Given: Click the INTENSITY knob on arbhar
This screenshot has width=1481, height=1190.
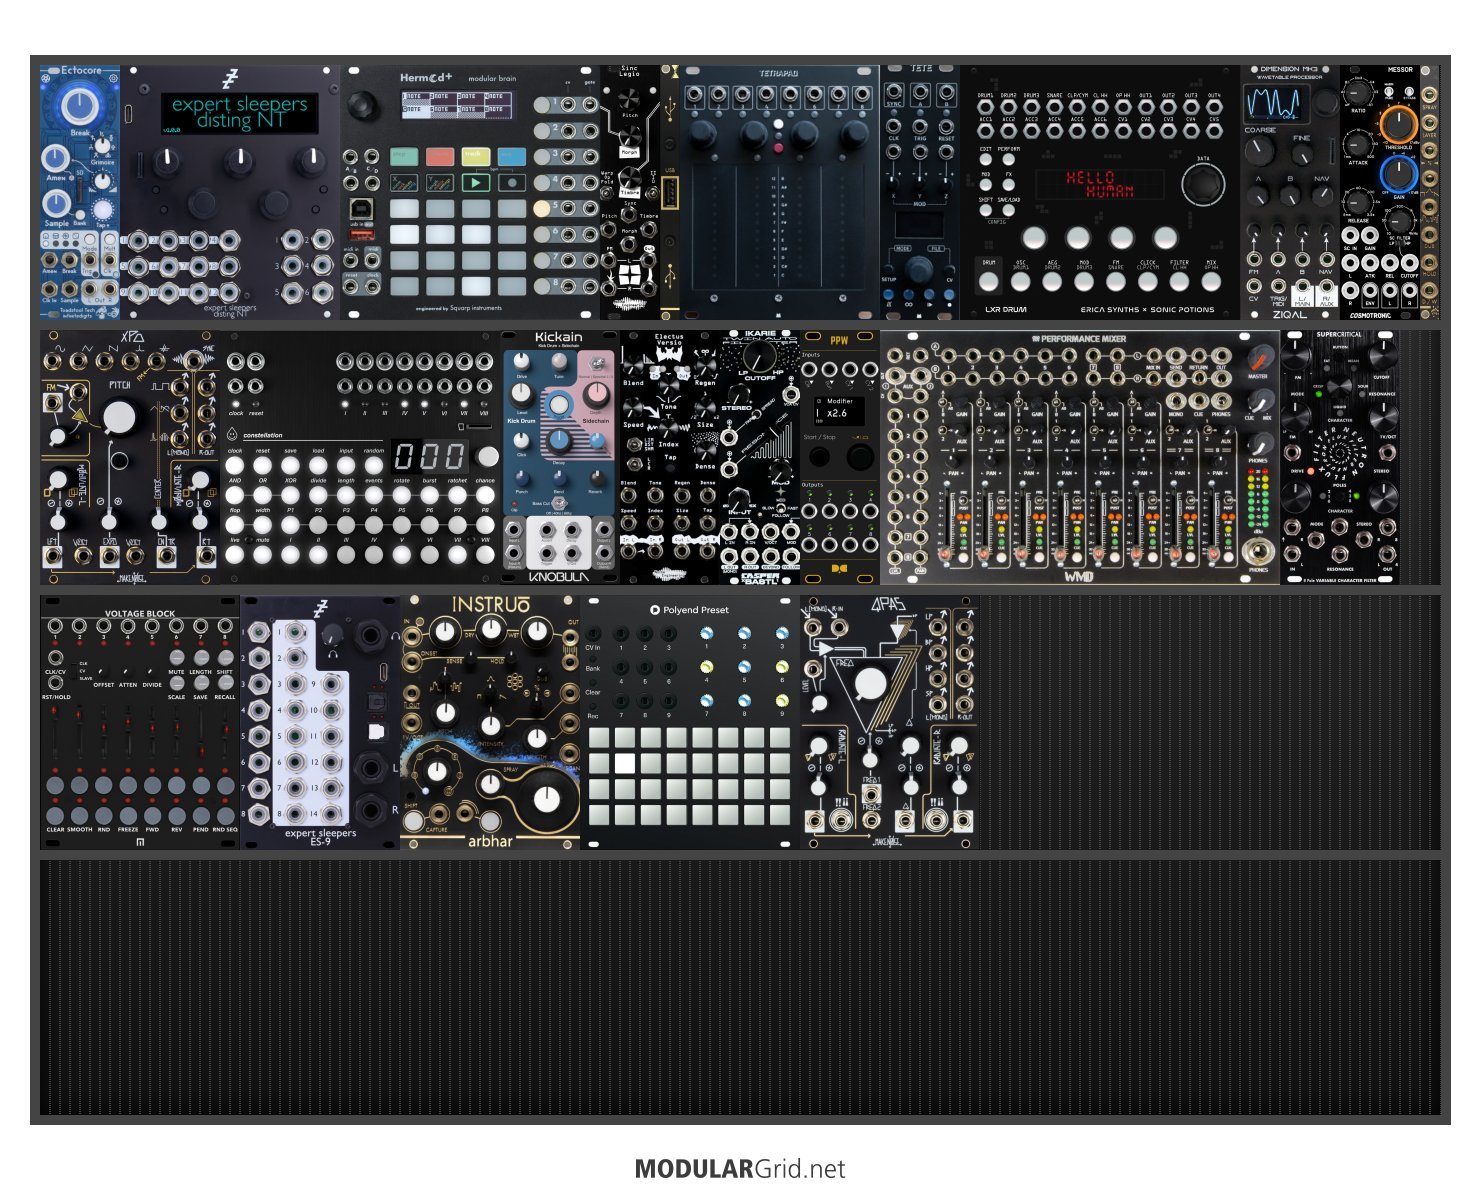Looking at the screenshot, I should [490, 725].
